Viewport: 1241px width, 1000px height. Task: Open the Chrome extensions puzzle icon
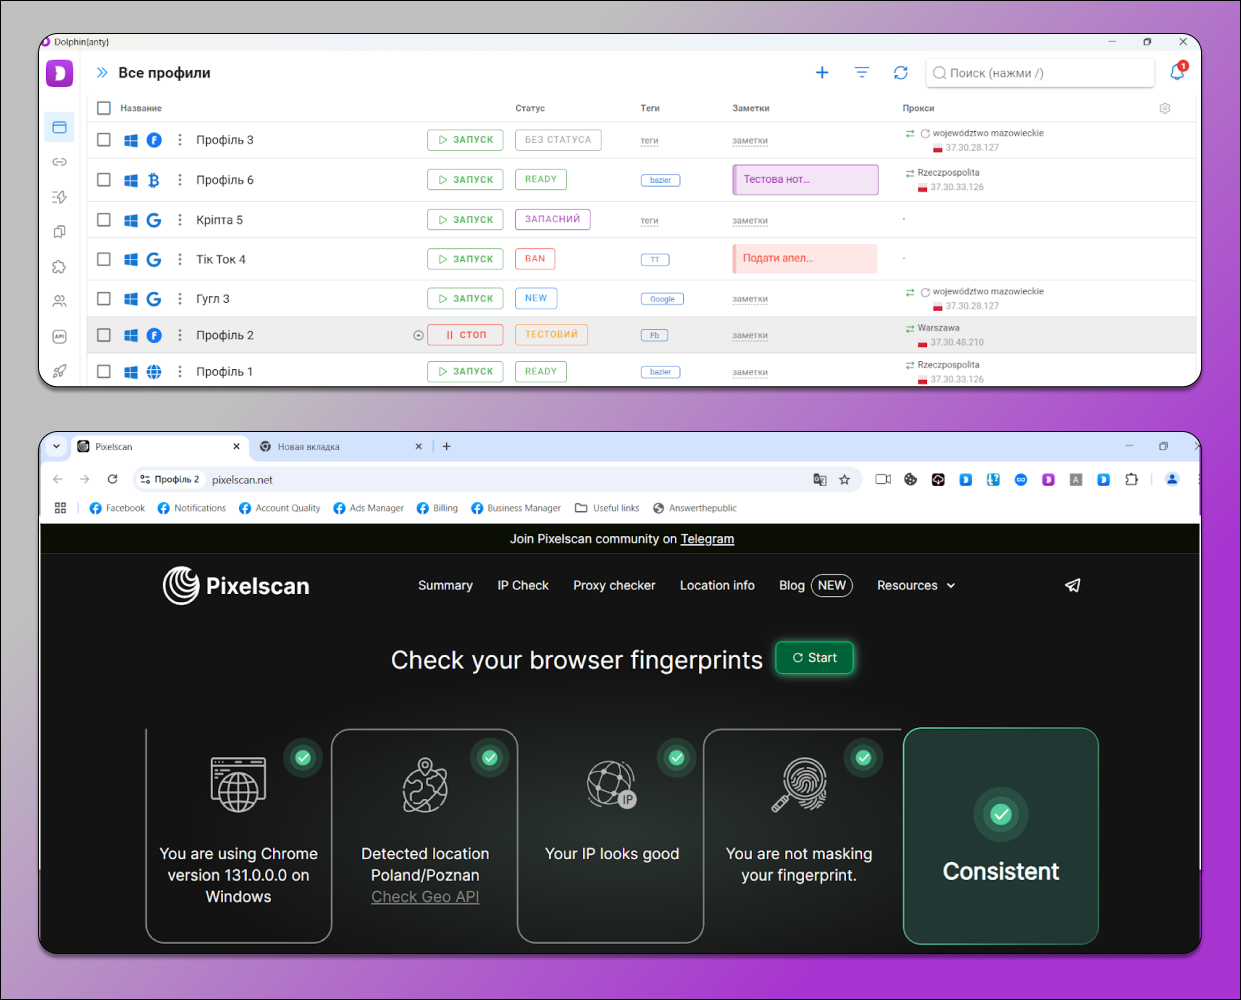tap(1131, 480)
